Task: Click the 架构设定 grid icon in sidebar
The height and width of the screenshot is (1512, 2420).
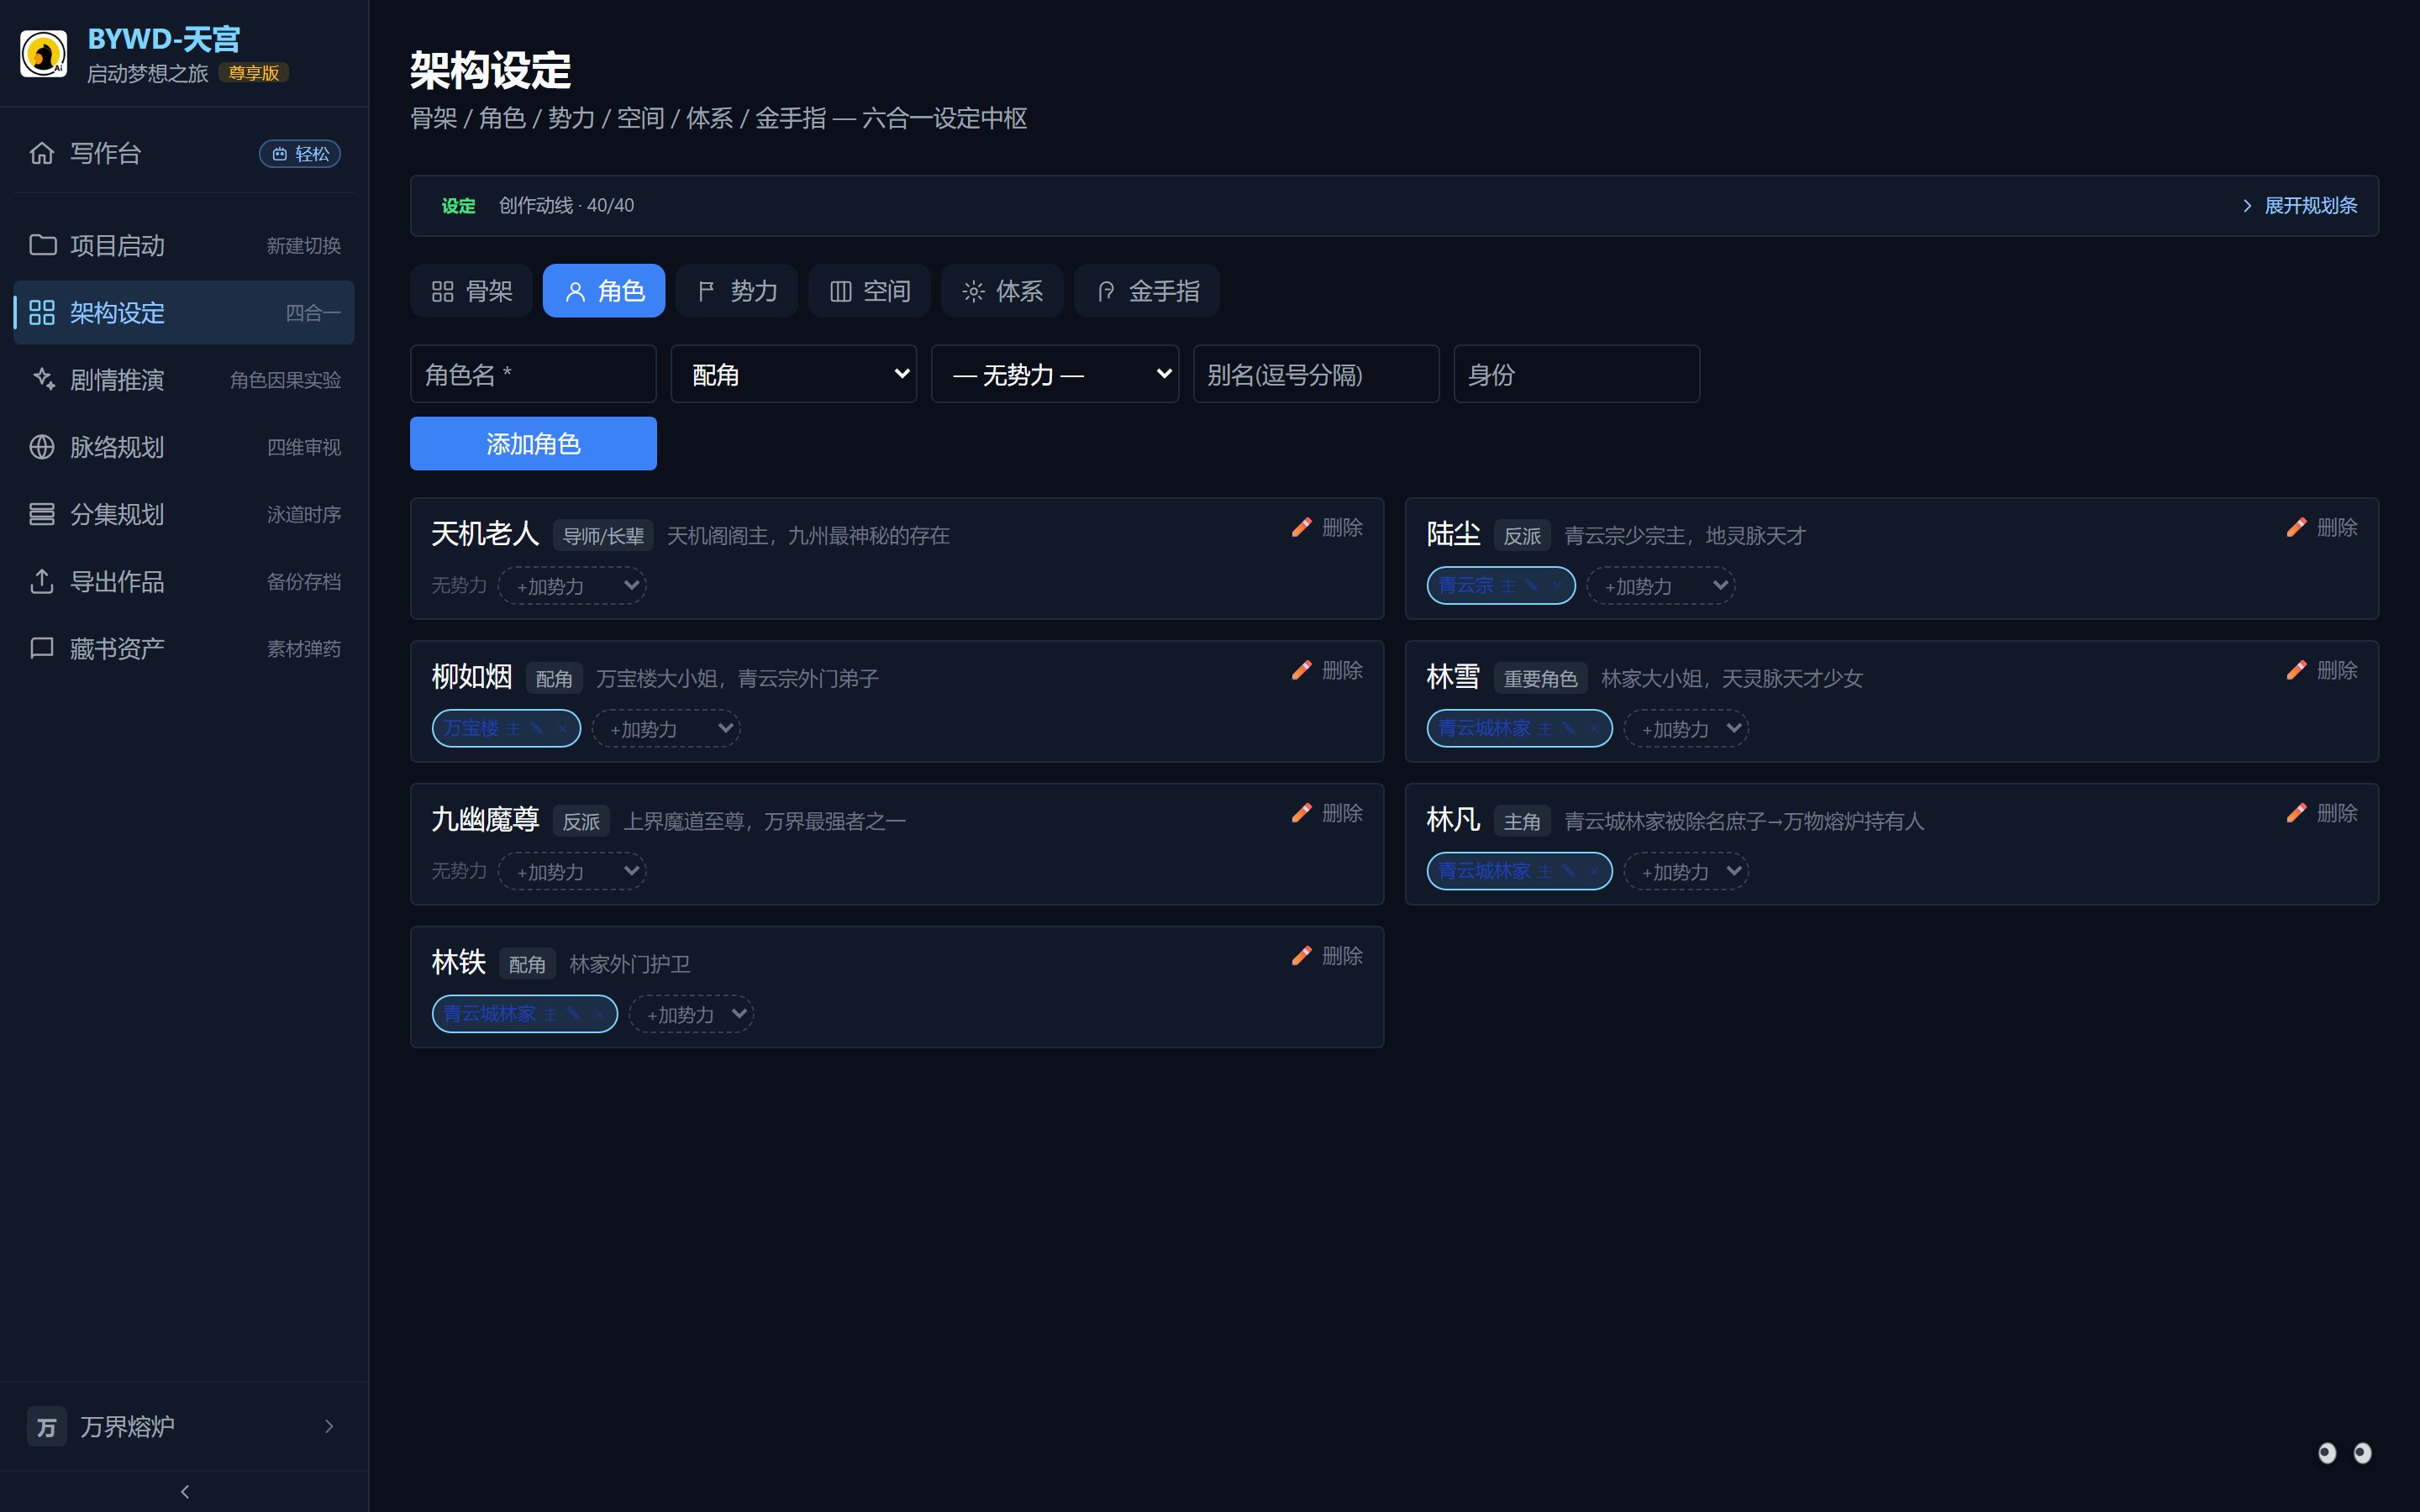Action: pos(42,312)
